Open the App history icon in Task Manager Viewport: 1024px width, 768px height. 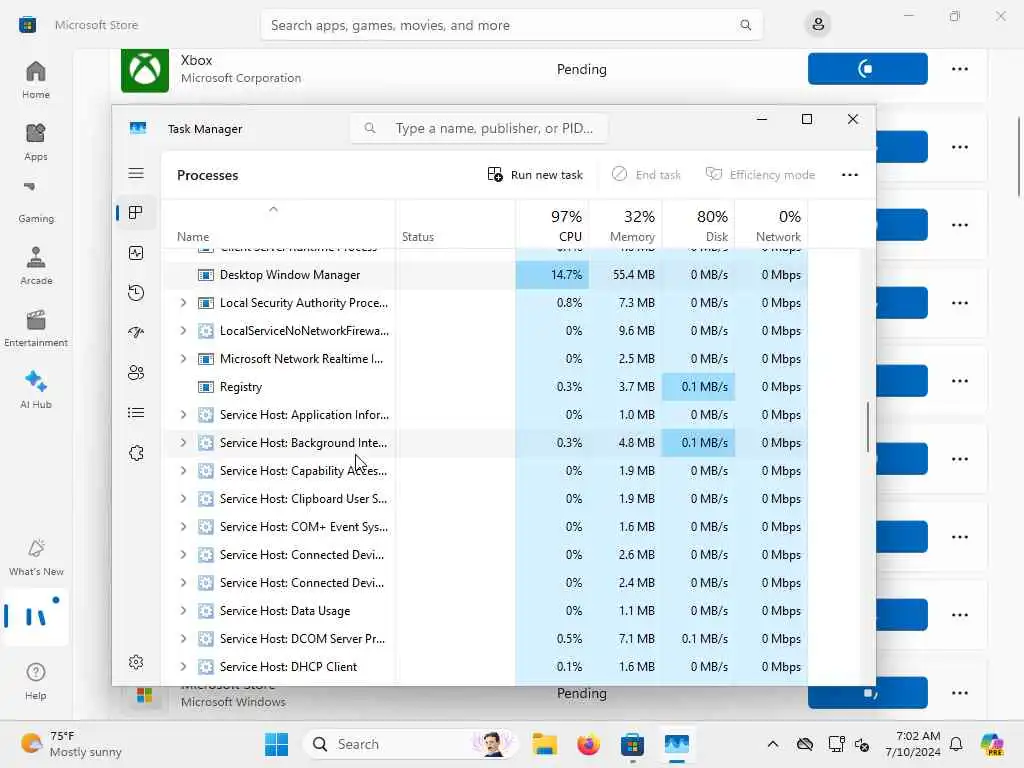pos(136,293)
